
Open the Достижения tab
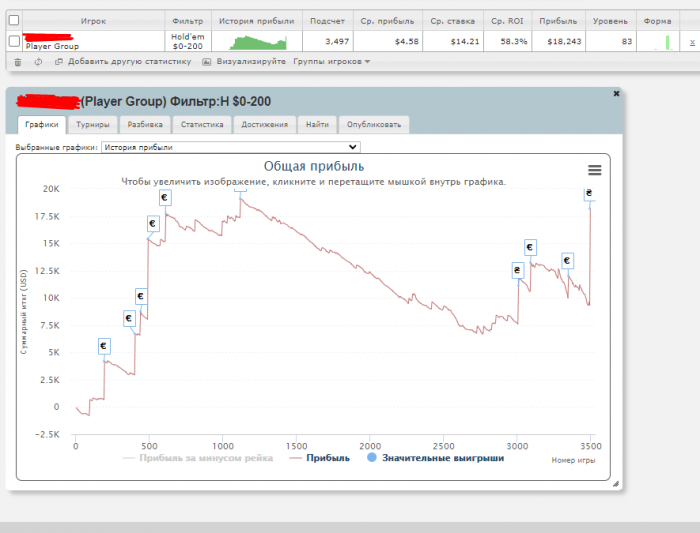tap(265, 125)
